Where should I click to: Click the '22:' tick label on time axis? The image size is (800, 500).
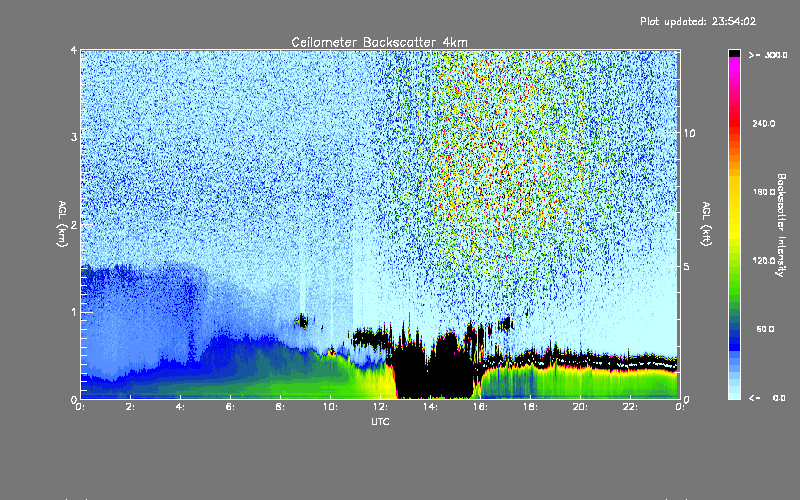(630, 407)
